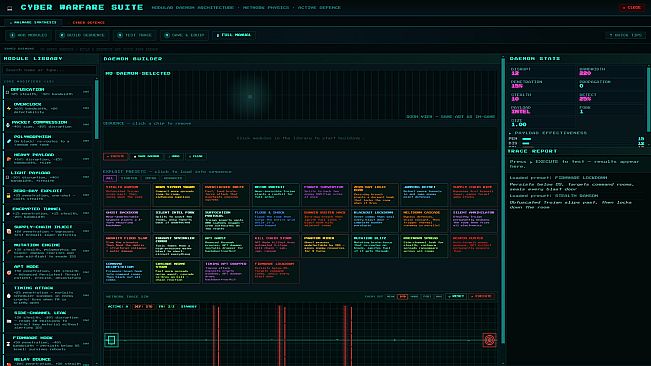Load the Silent Annihilator preset

coord(474,220)
